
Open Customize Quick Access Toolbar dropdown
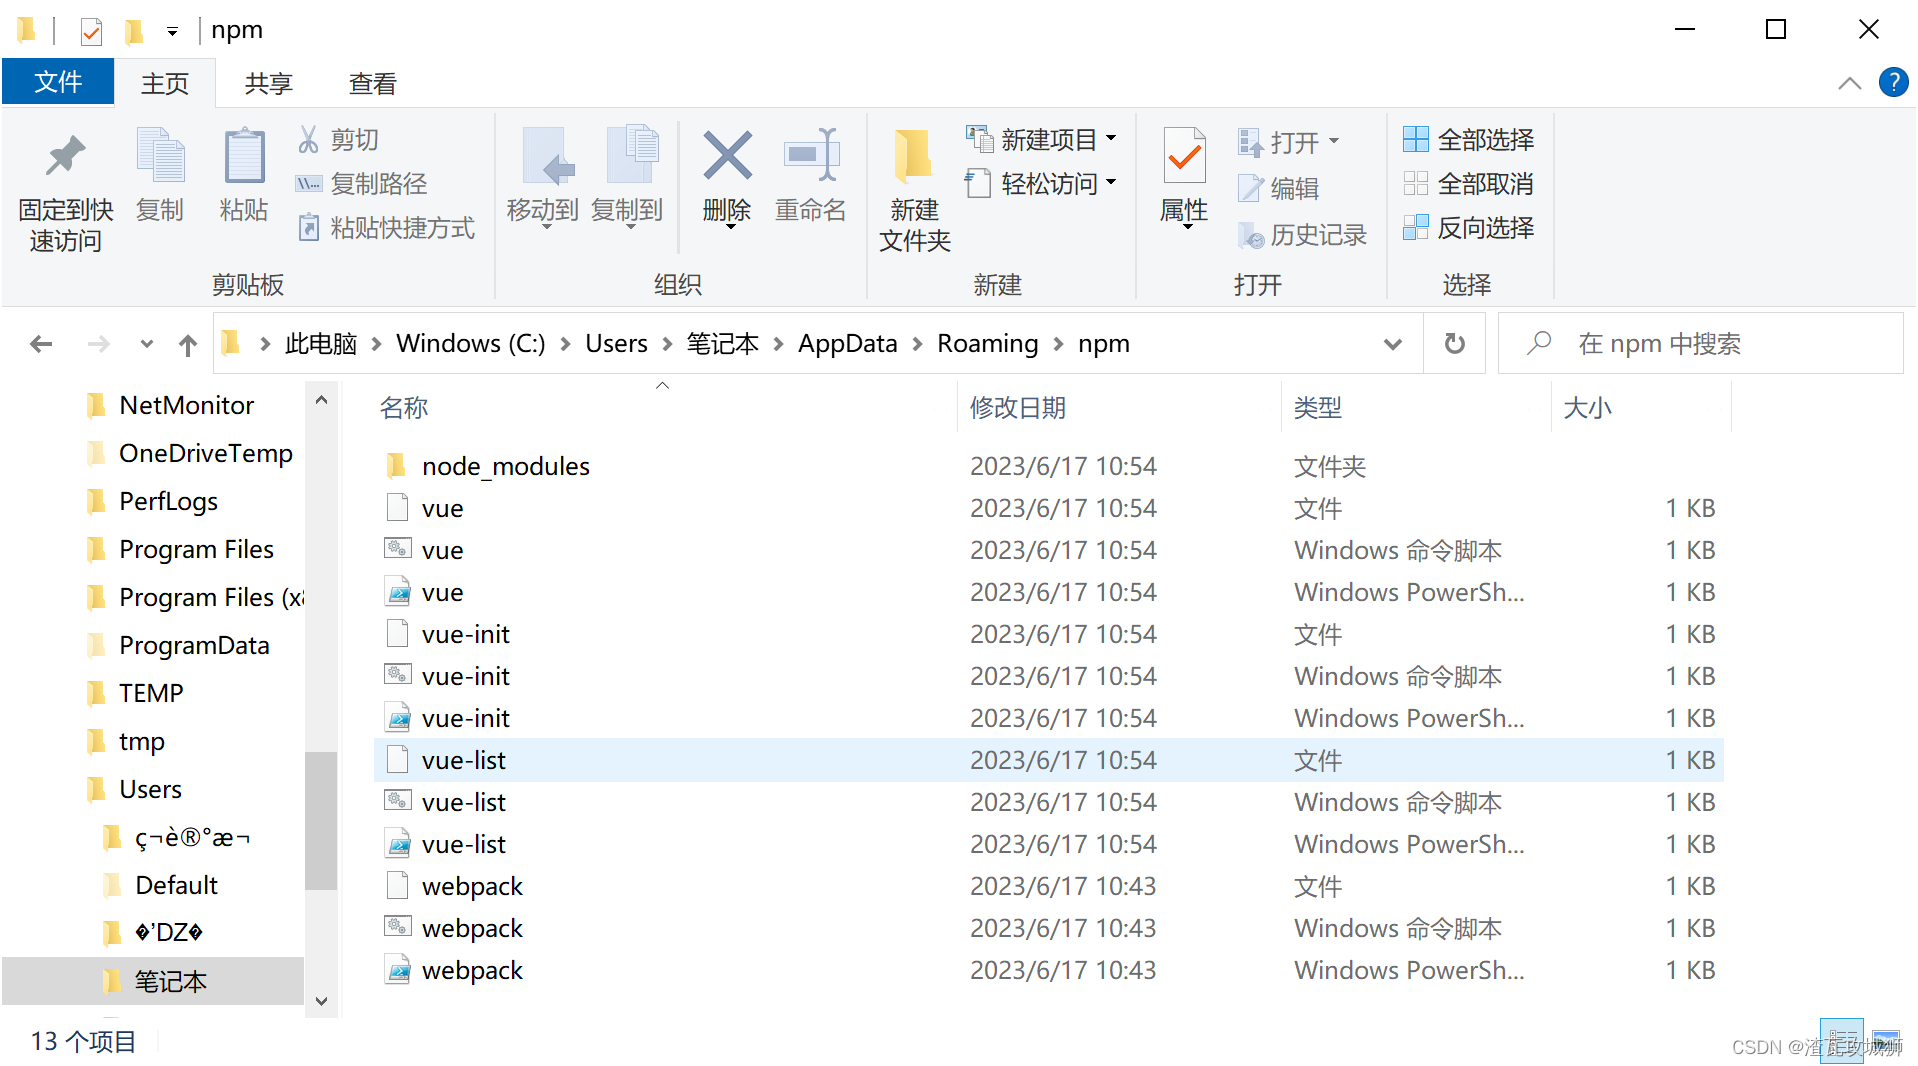(172, 32)
